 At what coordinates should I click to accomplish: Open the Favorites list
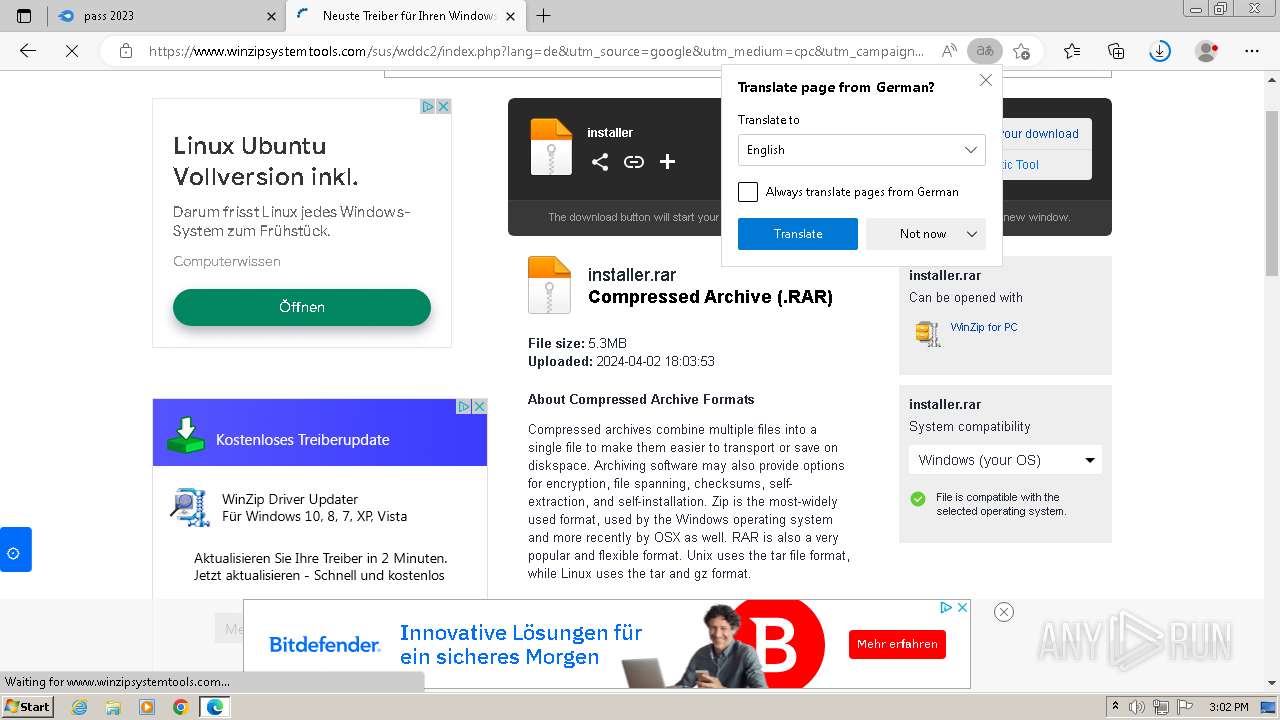[1072, 51]
